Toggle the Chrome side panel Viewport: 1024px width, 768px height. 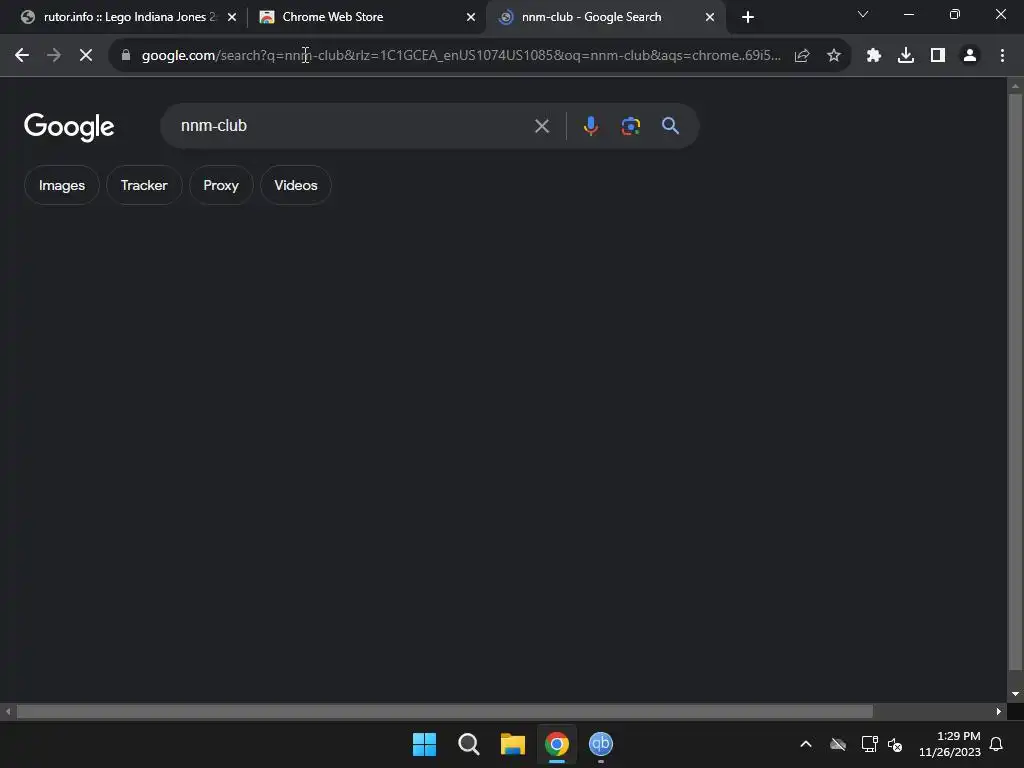click(938, 56)
